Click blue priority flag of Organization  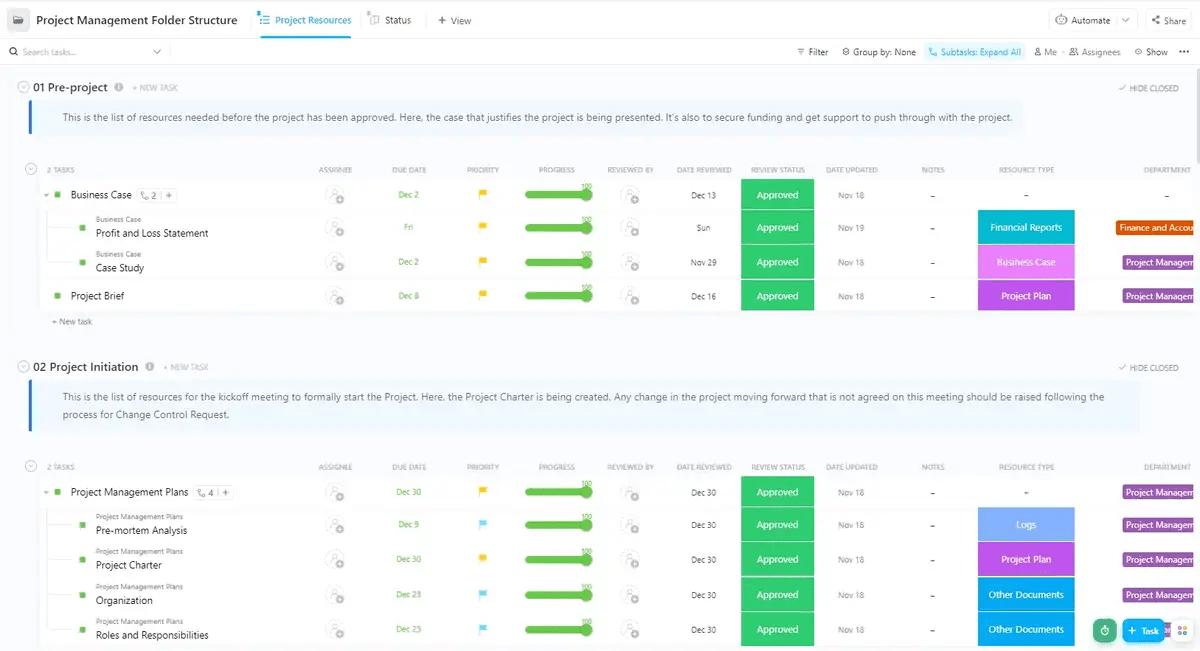[483, 595]
